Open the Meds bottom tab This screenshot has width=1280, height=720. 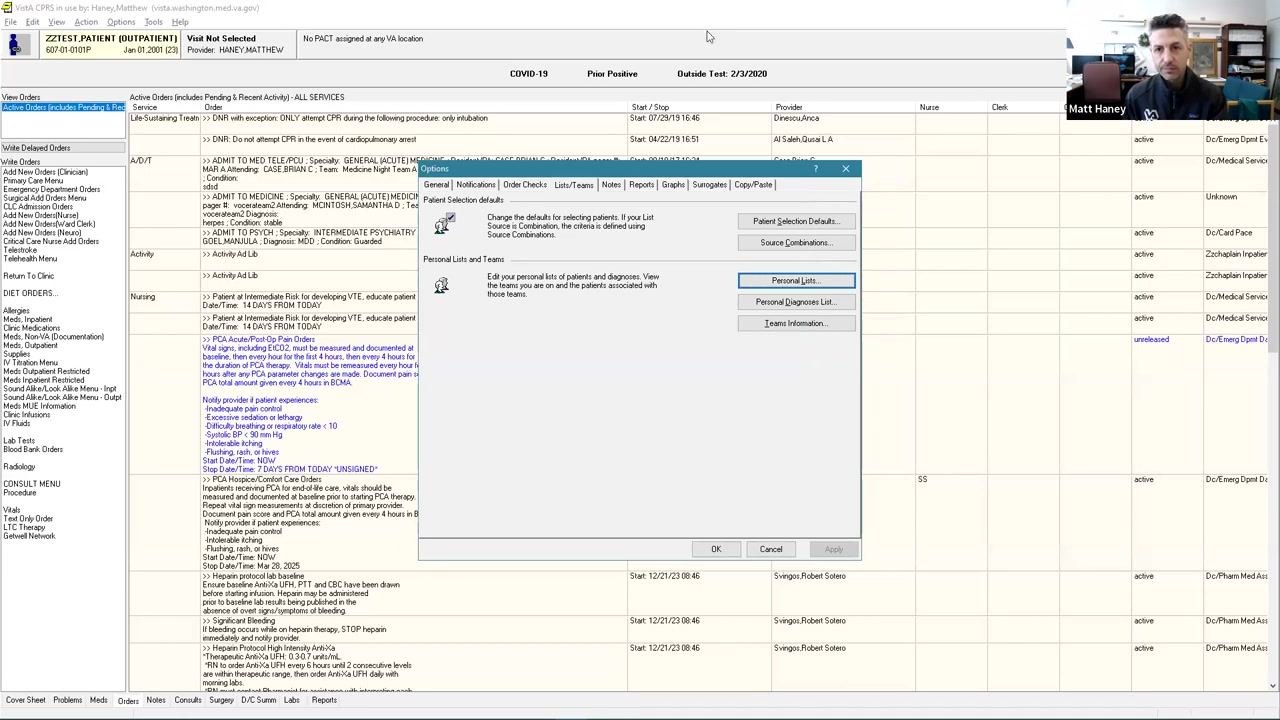99,700
